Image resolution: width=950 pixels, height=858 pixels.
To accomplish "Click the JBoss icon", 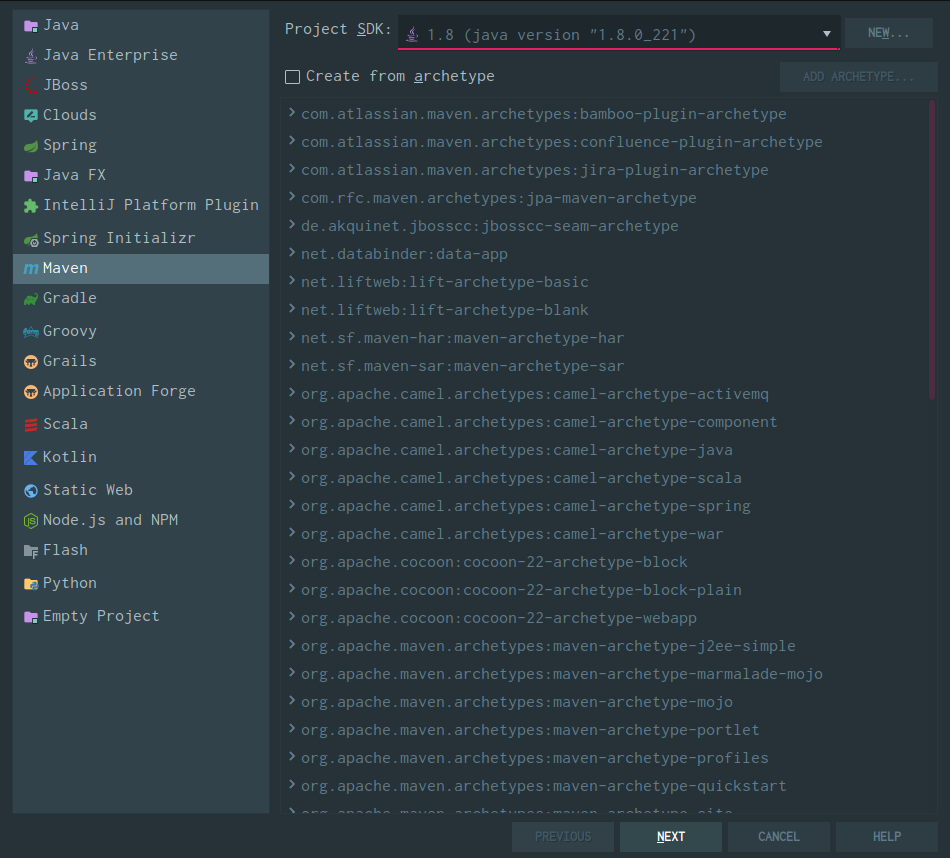I will coord(31,85).
